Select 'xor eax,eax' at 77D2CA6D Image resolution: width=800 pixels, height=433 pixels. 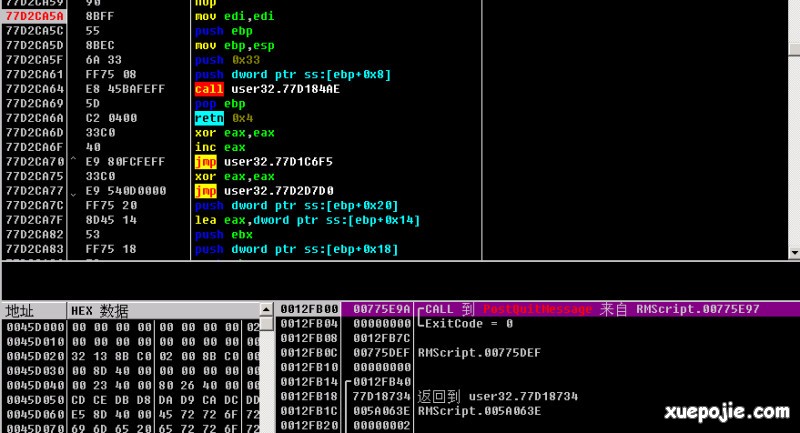[x=234, y=133]
